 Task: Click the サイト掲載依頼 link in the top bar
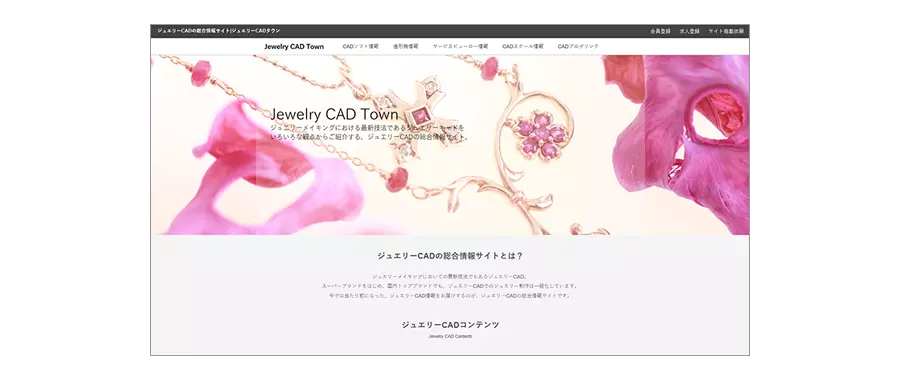(x=726, y=31)
